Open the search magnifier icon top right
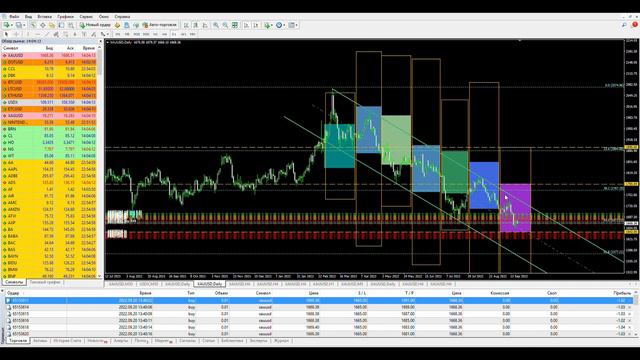Image resolution: width=640 pixels, height=360 pixels. tap(624, 25)
